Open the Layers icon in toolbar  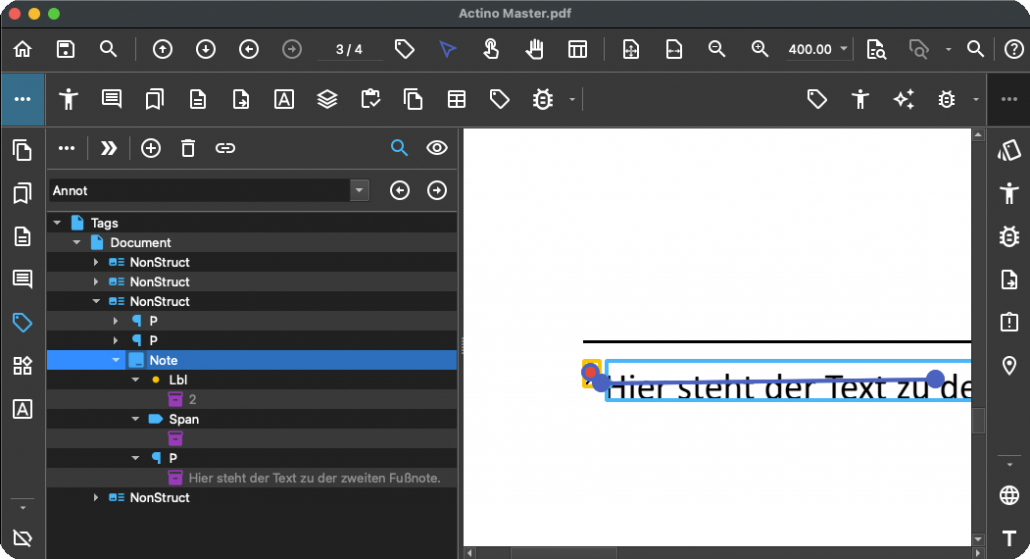[327, 99]
